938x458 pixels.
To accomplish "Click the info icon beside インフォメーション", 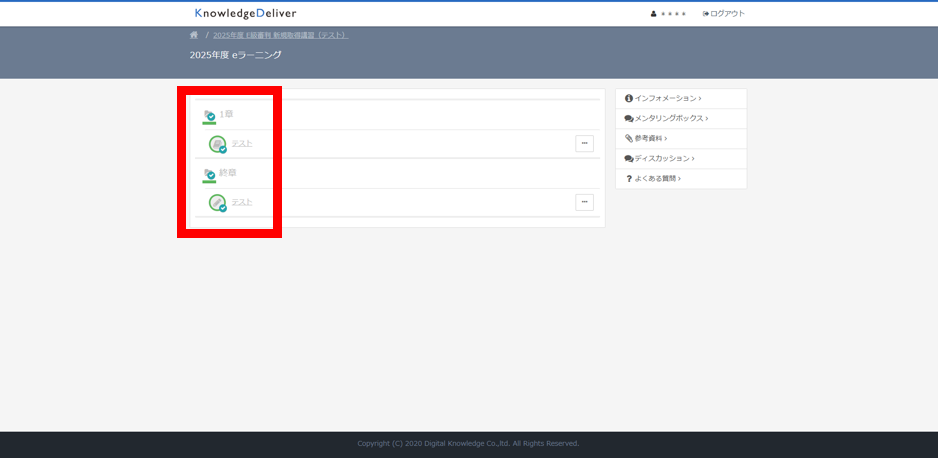I will pyautogui.click(x=629, y=98).
